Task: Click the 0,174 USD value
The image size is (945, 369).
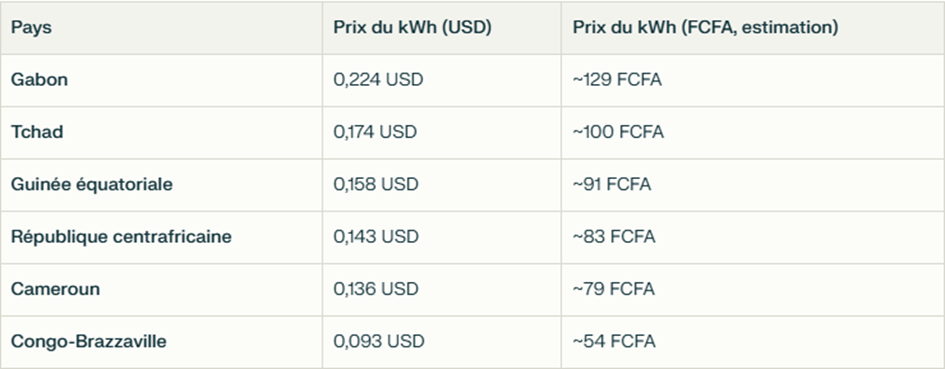Action: [375, 132]
